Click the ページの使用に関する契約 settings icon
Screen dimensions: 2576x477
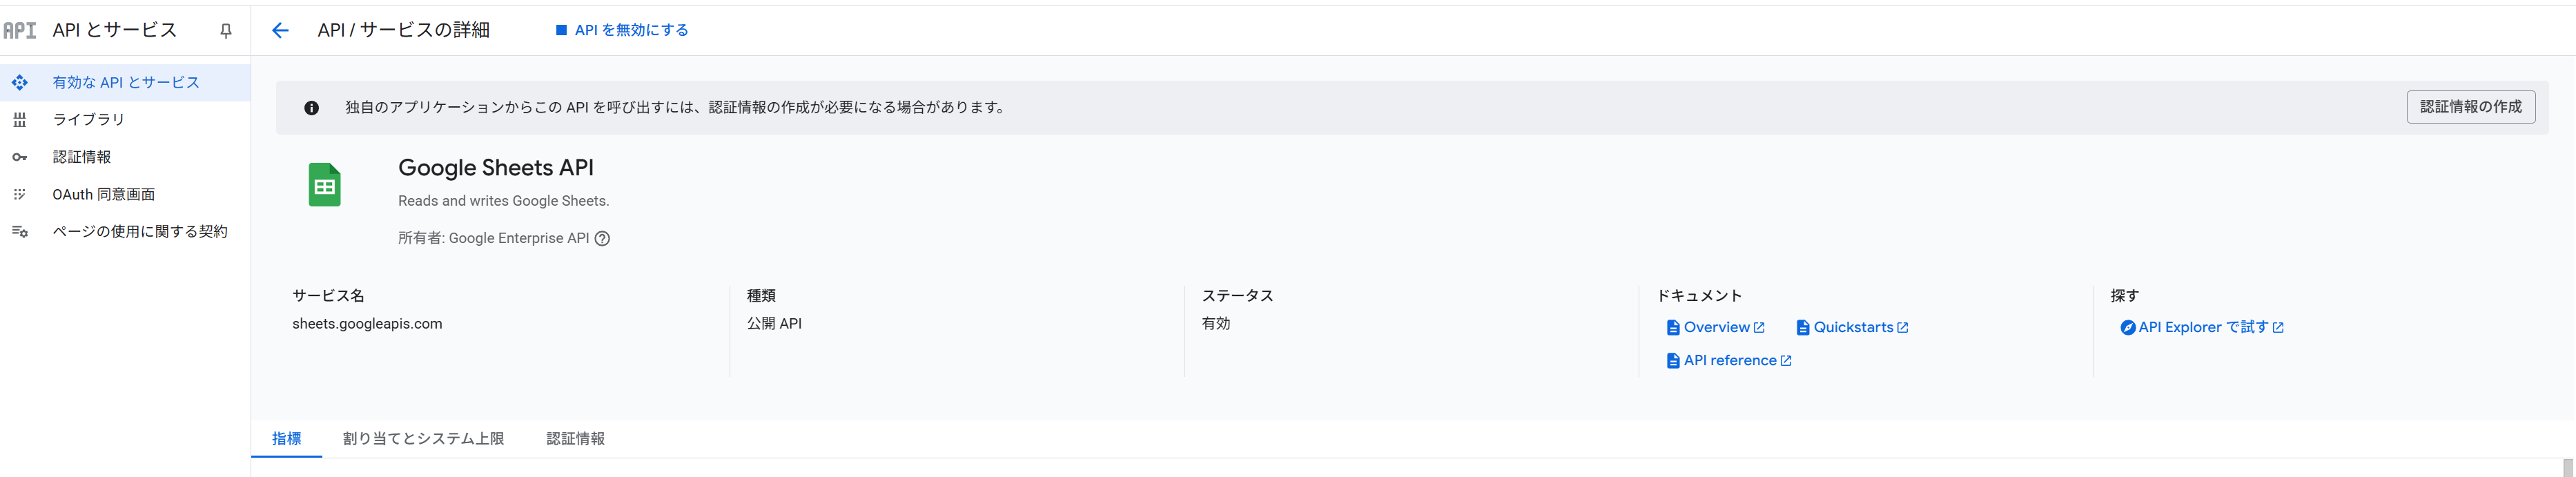tap(19, 232)
